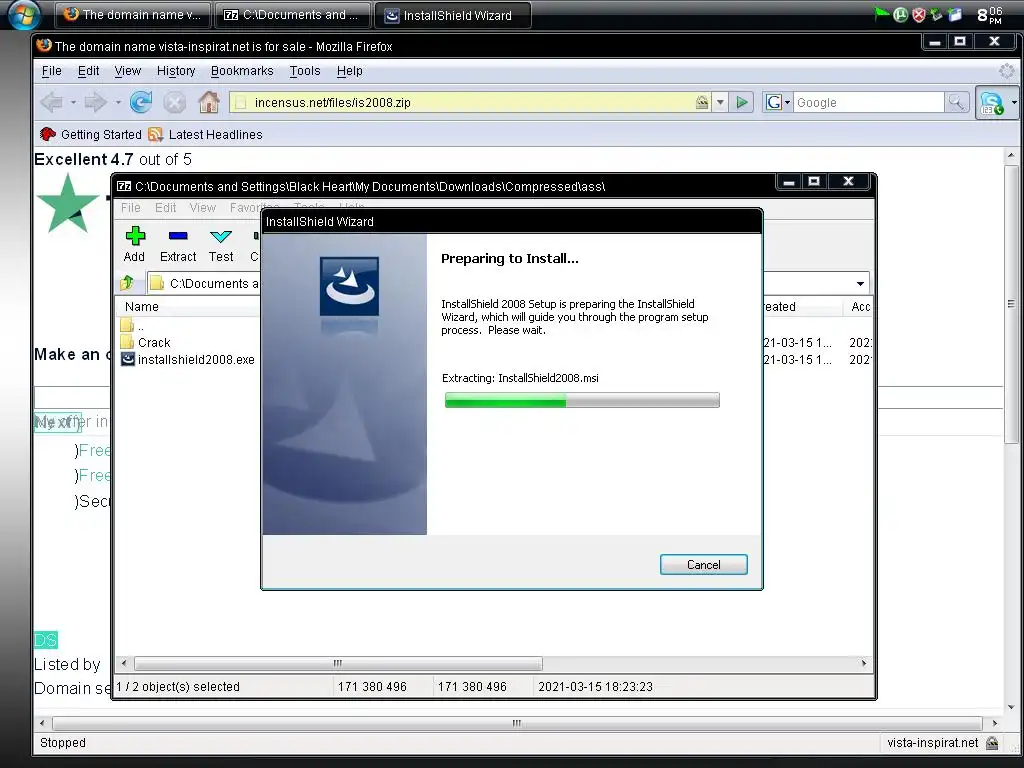Click the red shield security tray icon
The image size is (1024, 768).
918,14
